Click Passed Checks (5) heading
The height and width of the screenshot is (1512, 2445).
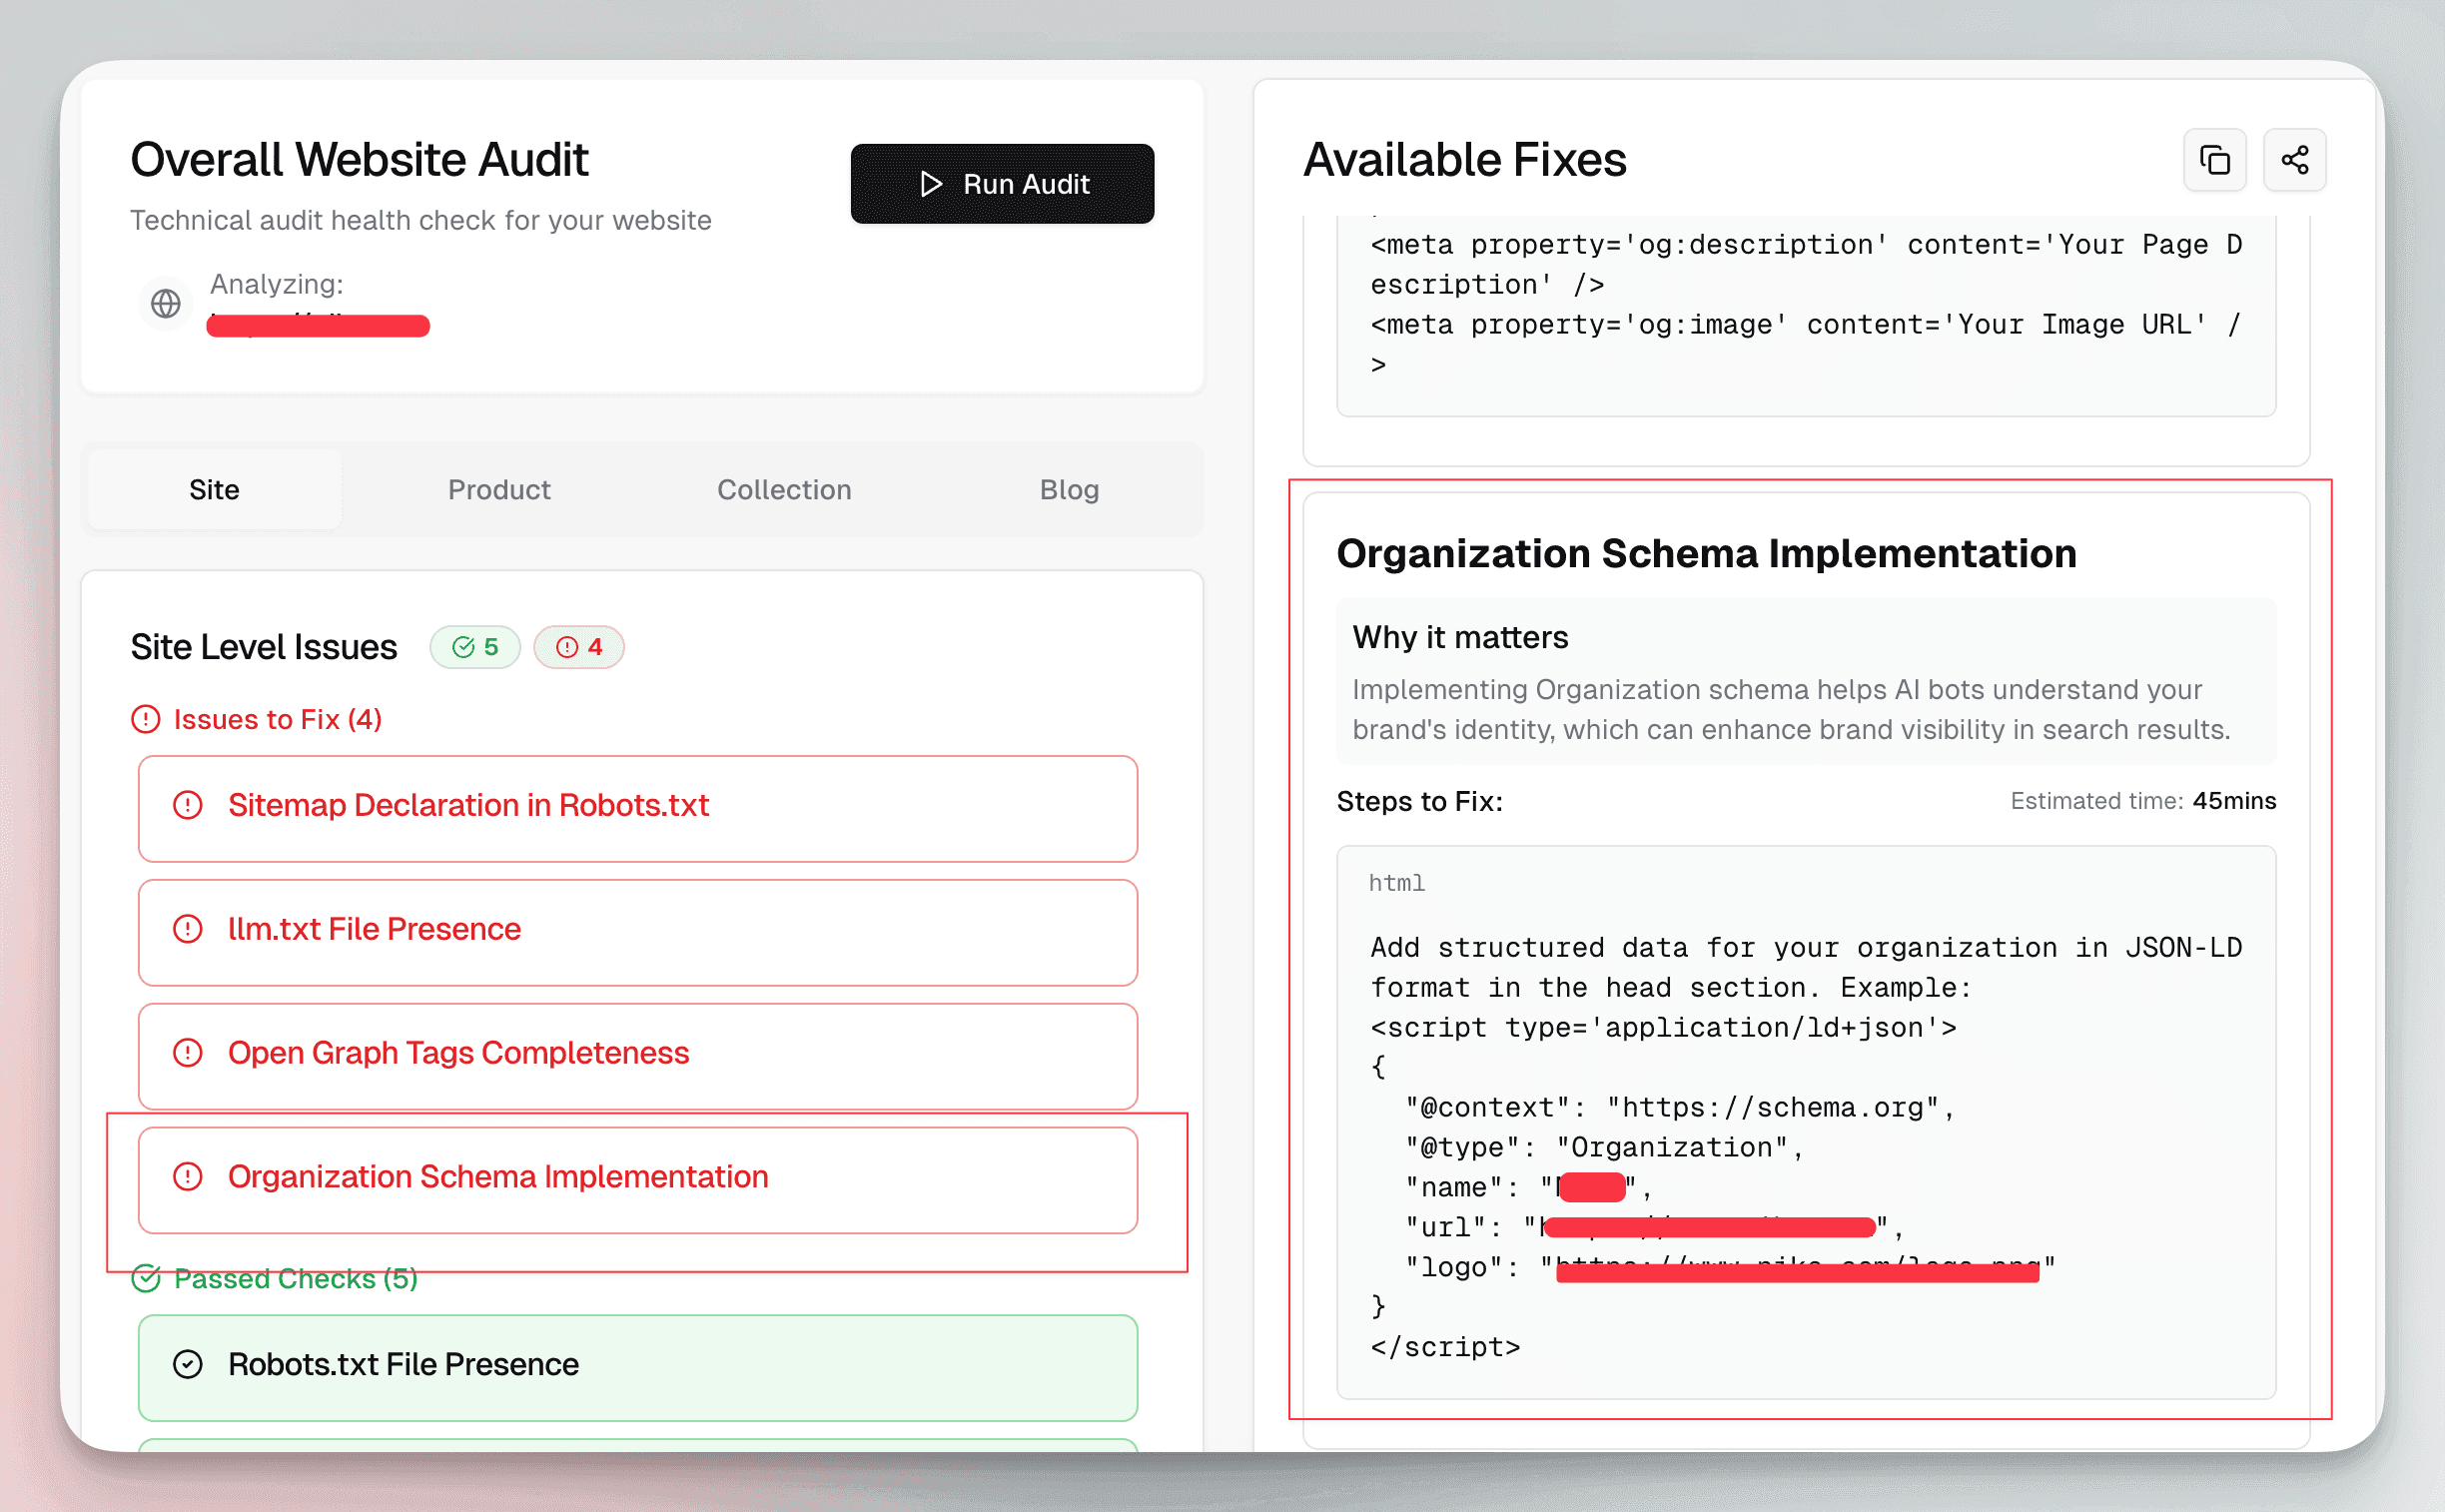pyautogui.click(x=295, y=1278)
